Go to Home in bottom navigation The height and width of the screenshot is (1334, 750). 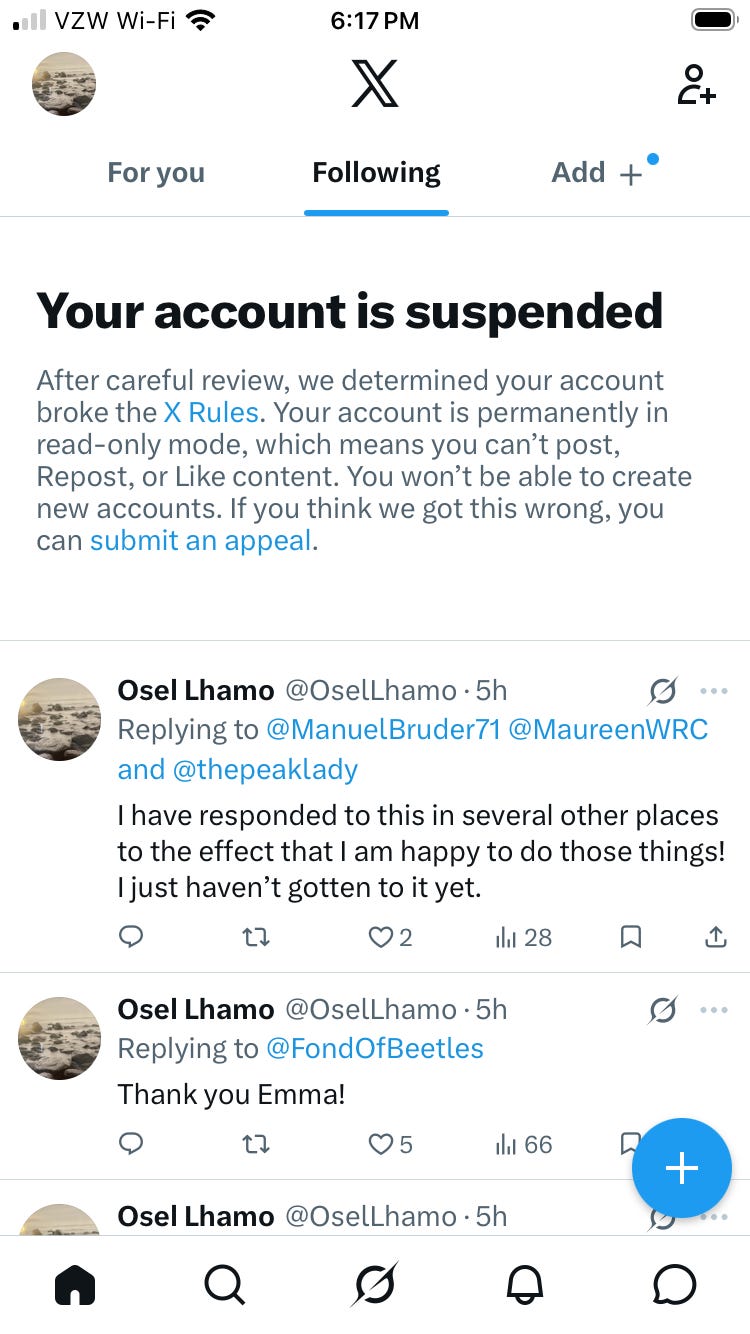[75, 1284]
